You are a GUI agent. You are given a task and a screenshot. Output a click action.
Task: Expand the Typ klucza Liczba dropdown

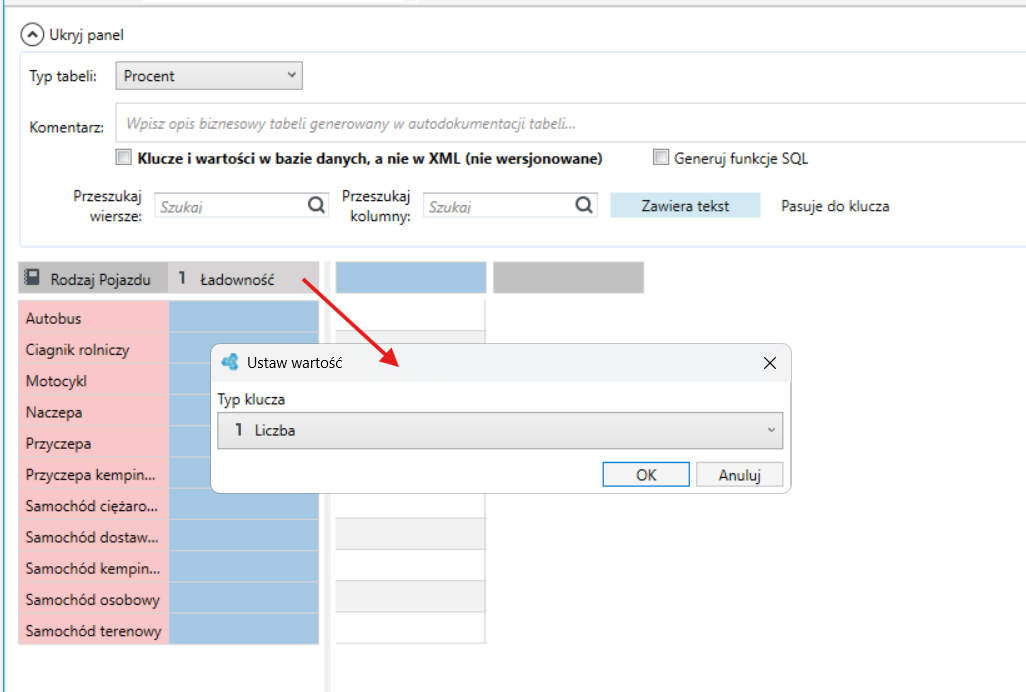500,430
